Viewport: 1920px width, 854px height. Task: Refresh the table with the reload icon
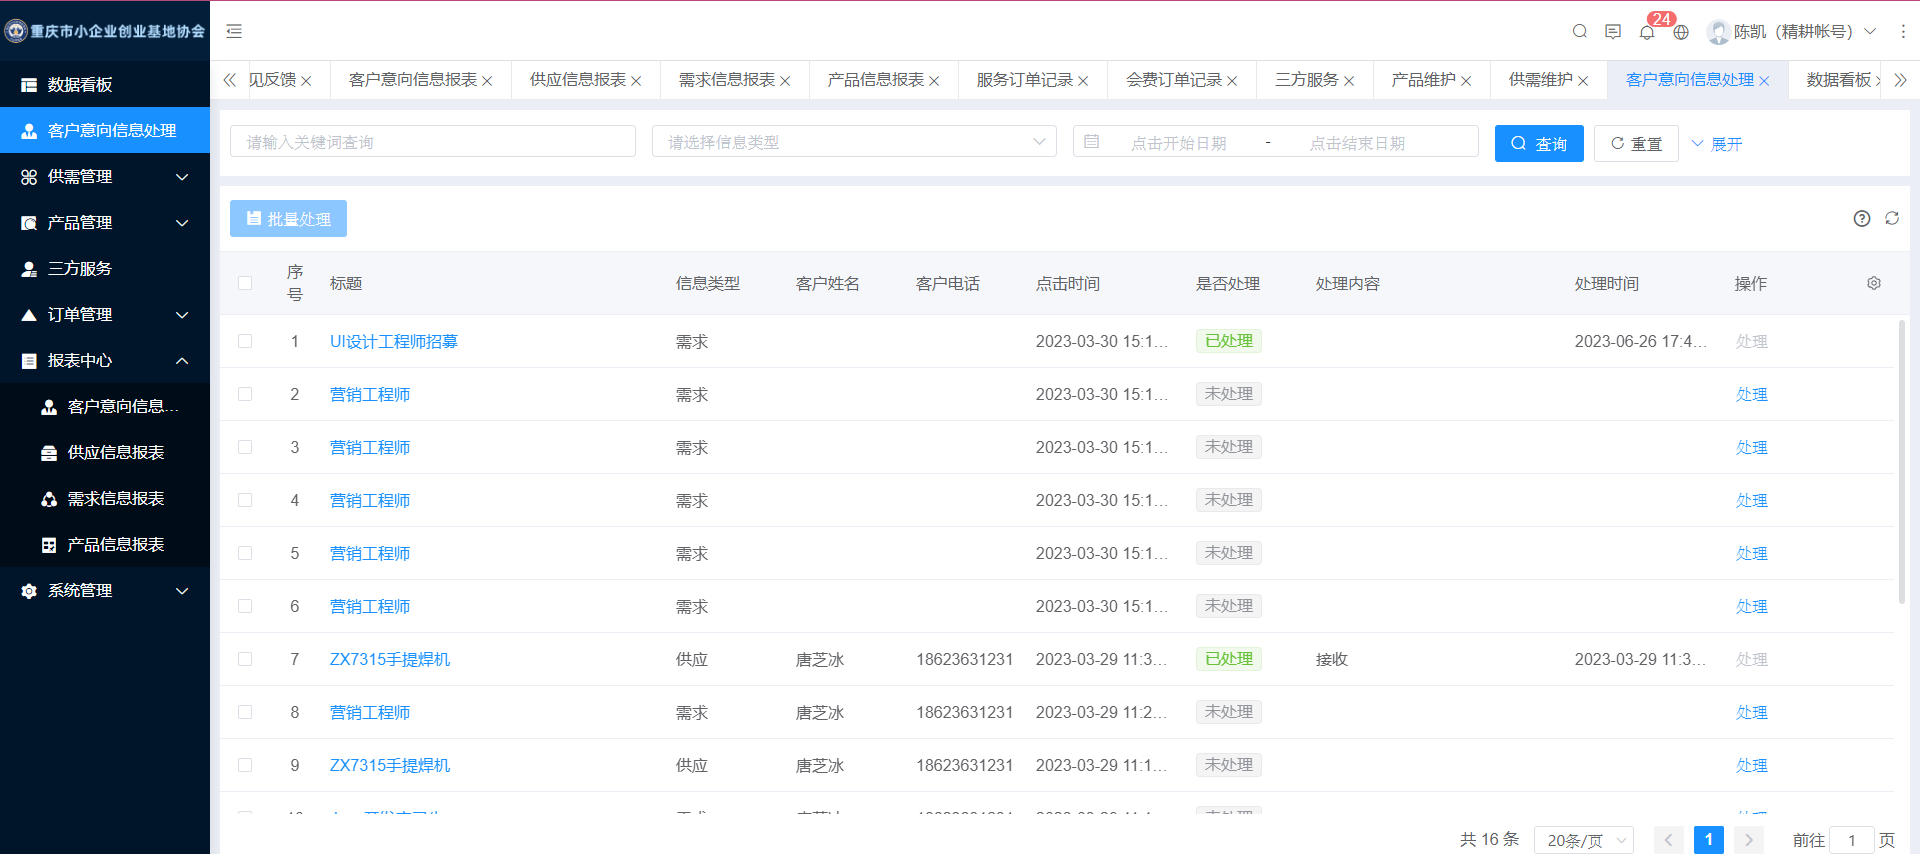(1892, 218)
